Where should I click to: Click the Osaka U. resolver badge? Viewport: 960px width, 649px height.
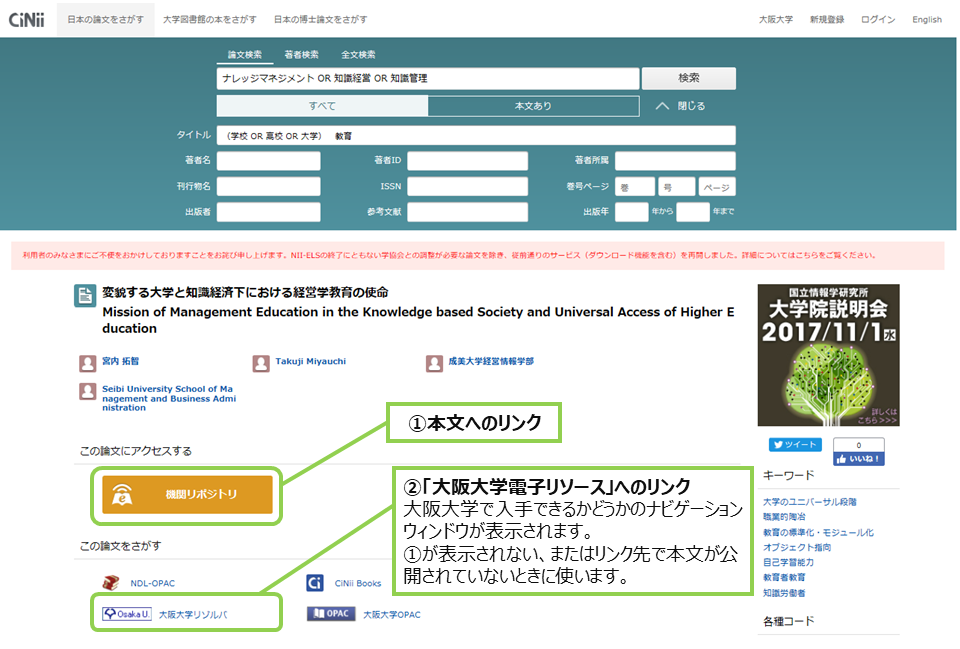pos(125,614)
